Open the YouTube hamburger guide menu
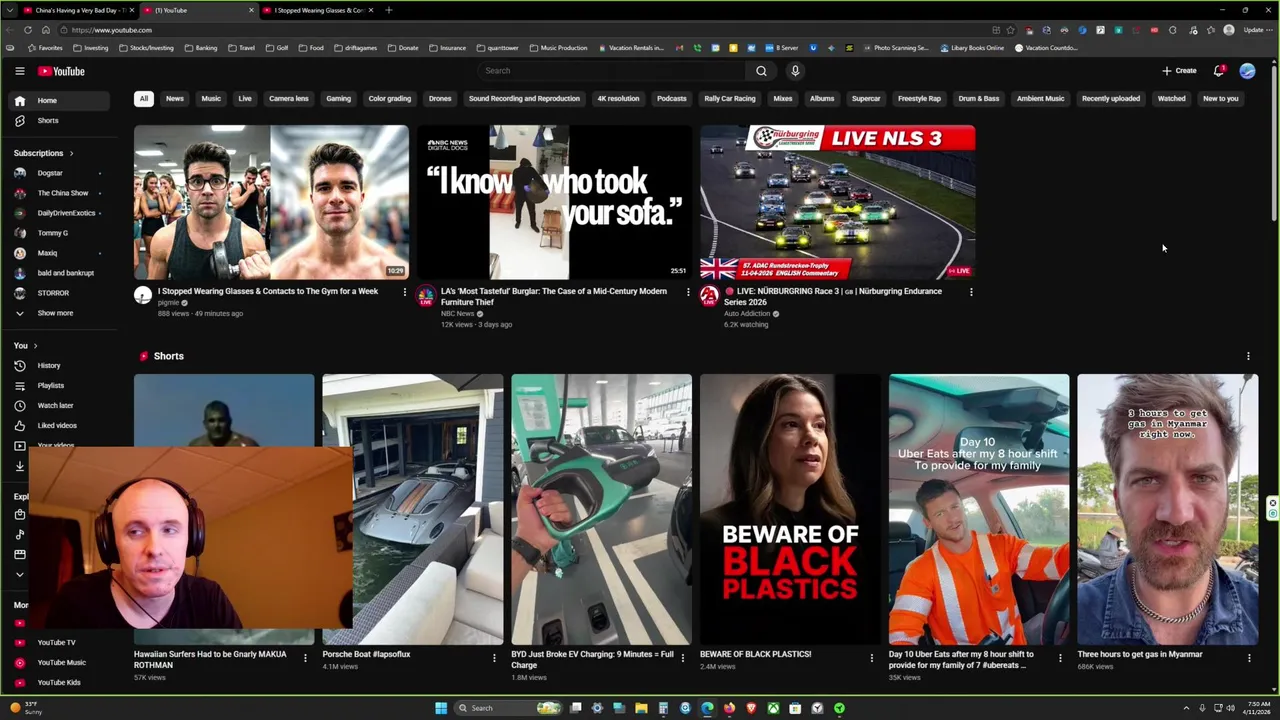 pos(19,71)
